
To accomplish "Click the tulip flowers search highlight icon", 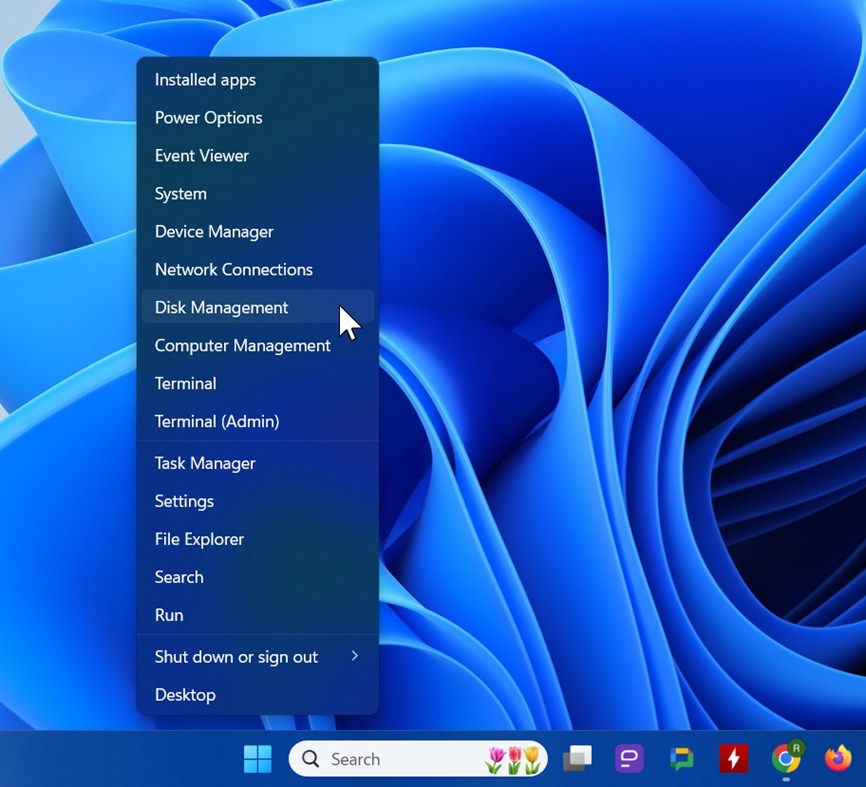I will point(513,759).
